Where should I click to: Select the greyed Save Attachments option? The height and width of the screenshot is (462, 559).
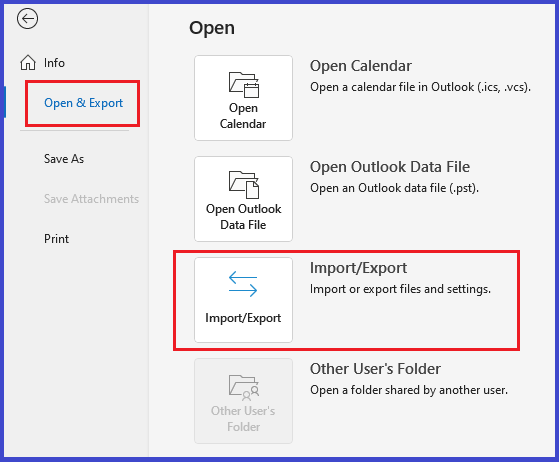(91, 199)
